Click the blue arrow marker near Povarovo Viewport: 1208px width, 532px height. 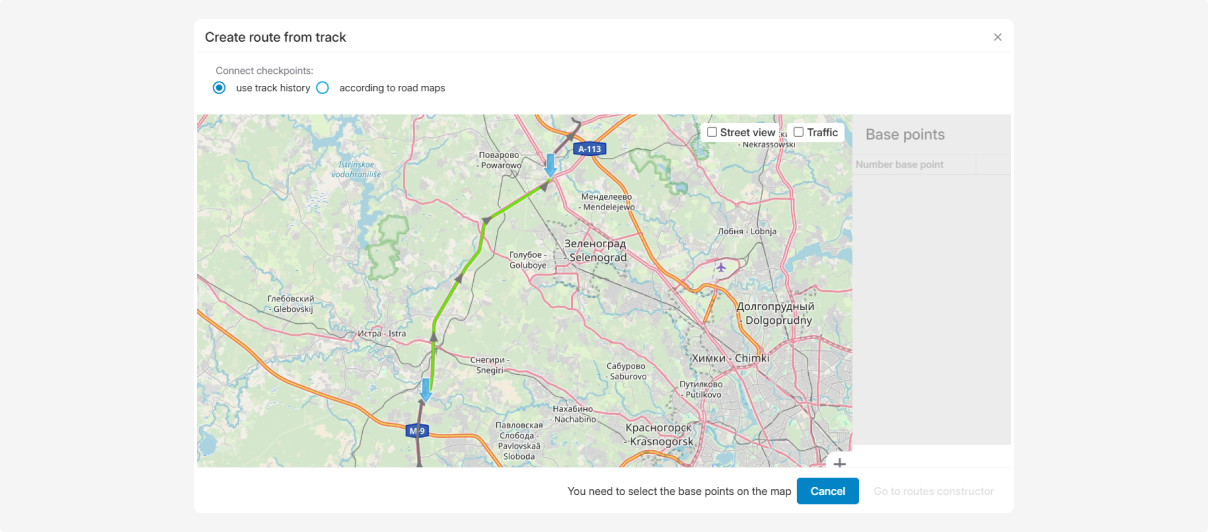pyautogui.click(x=550, y=165)
